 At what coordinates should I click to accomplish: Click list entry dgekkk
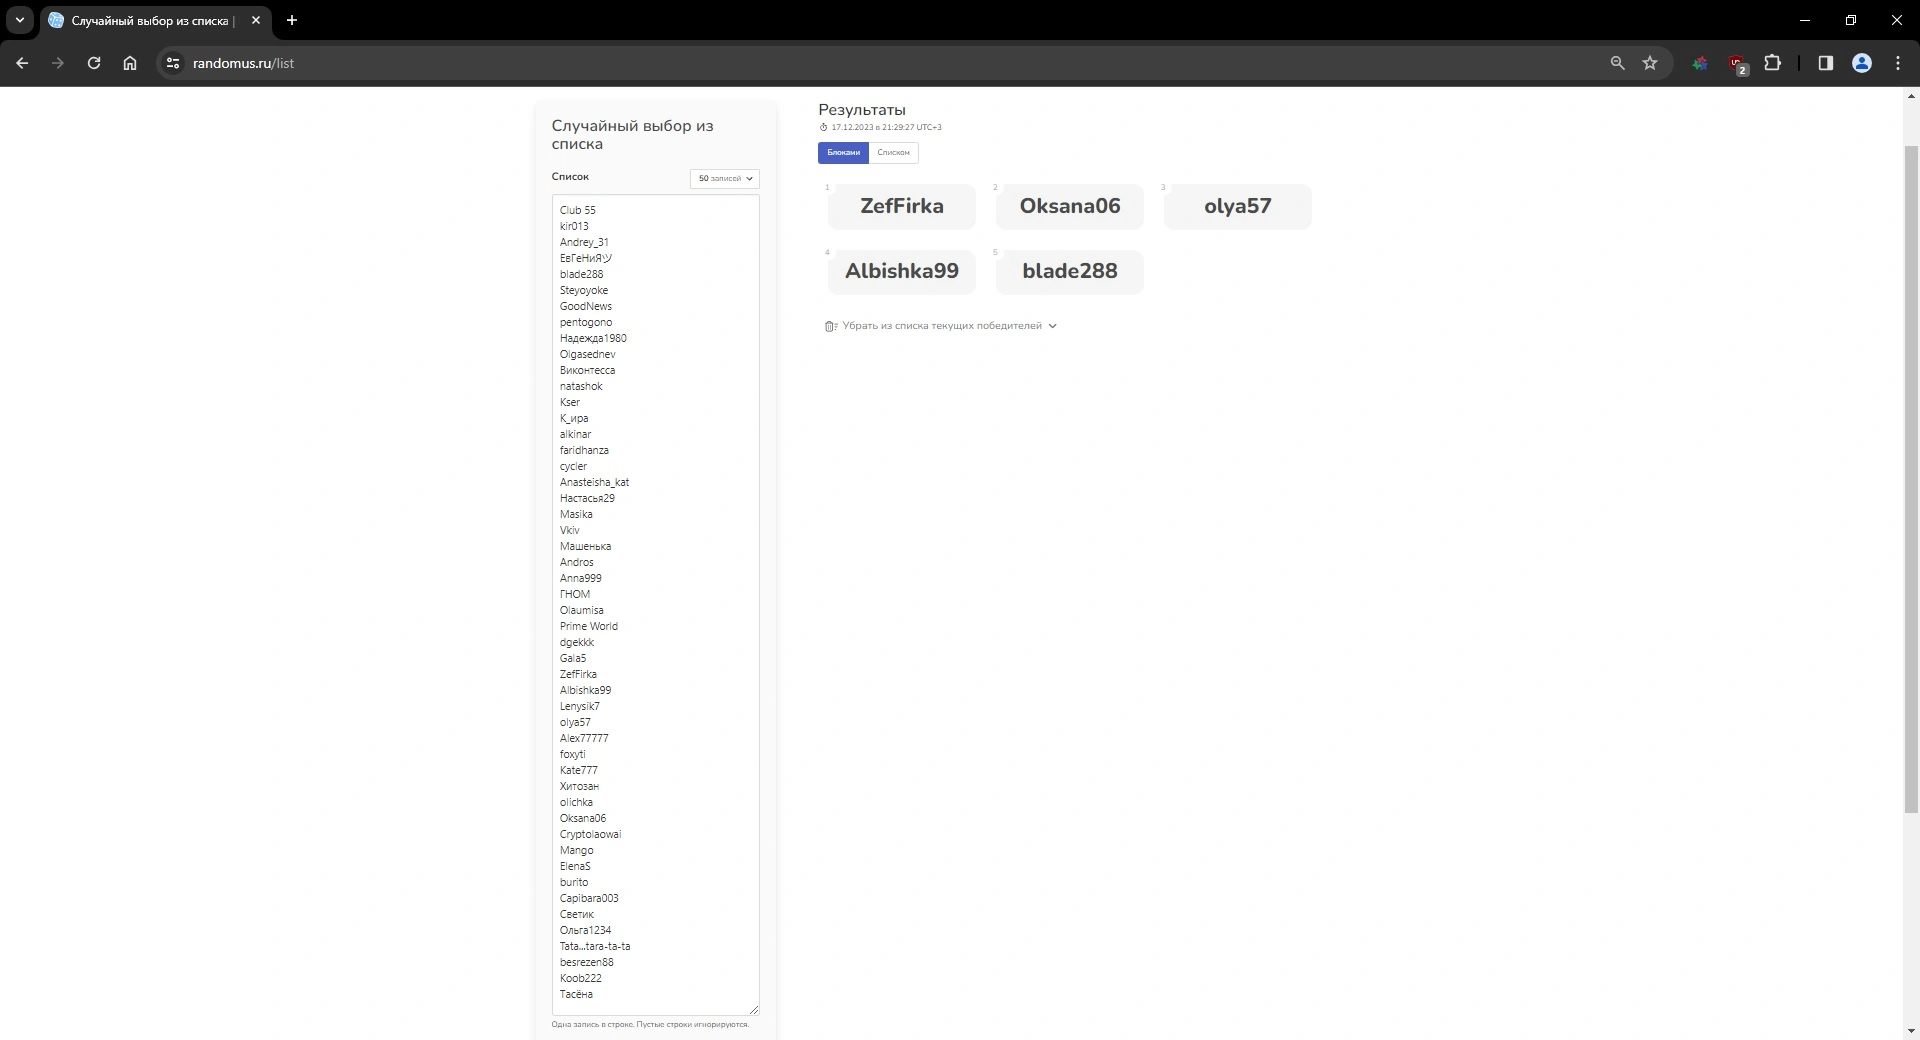click(577, 642)
